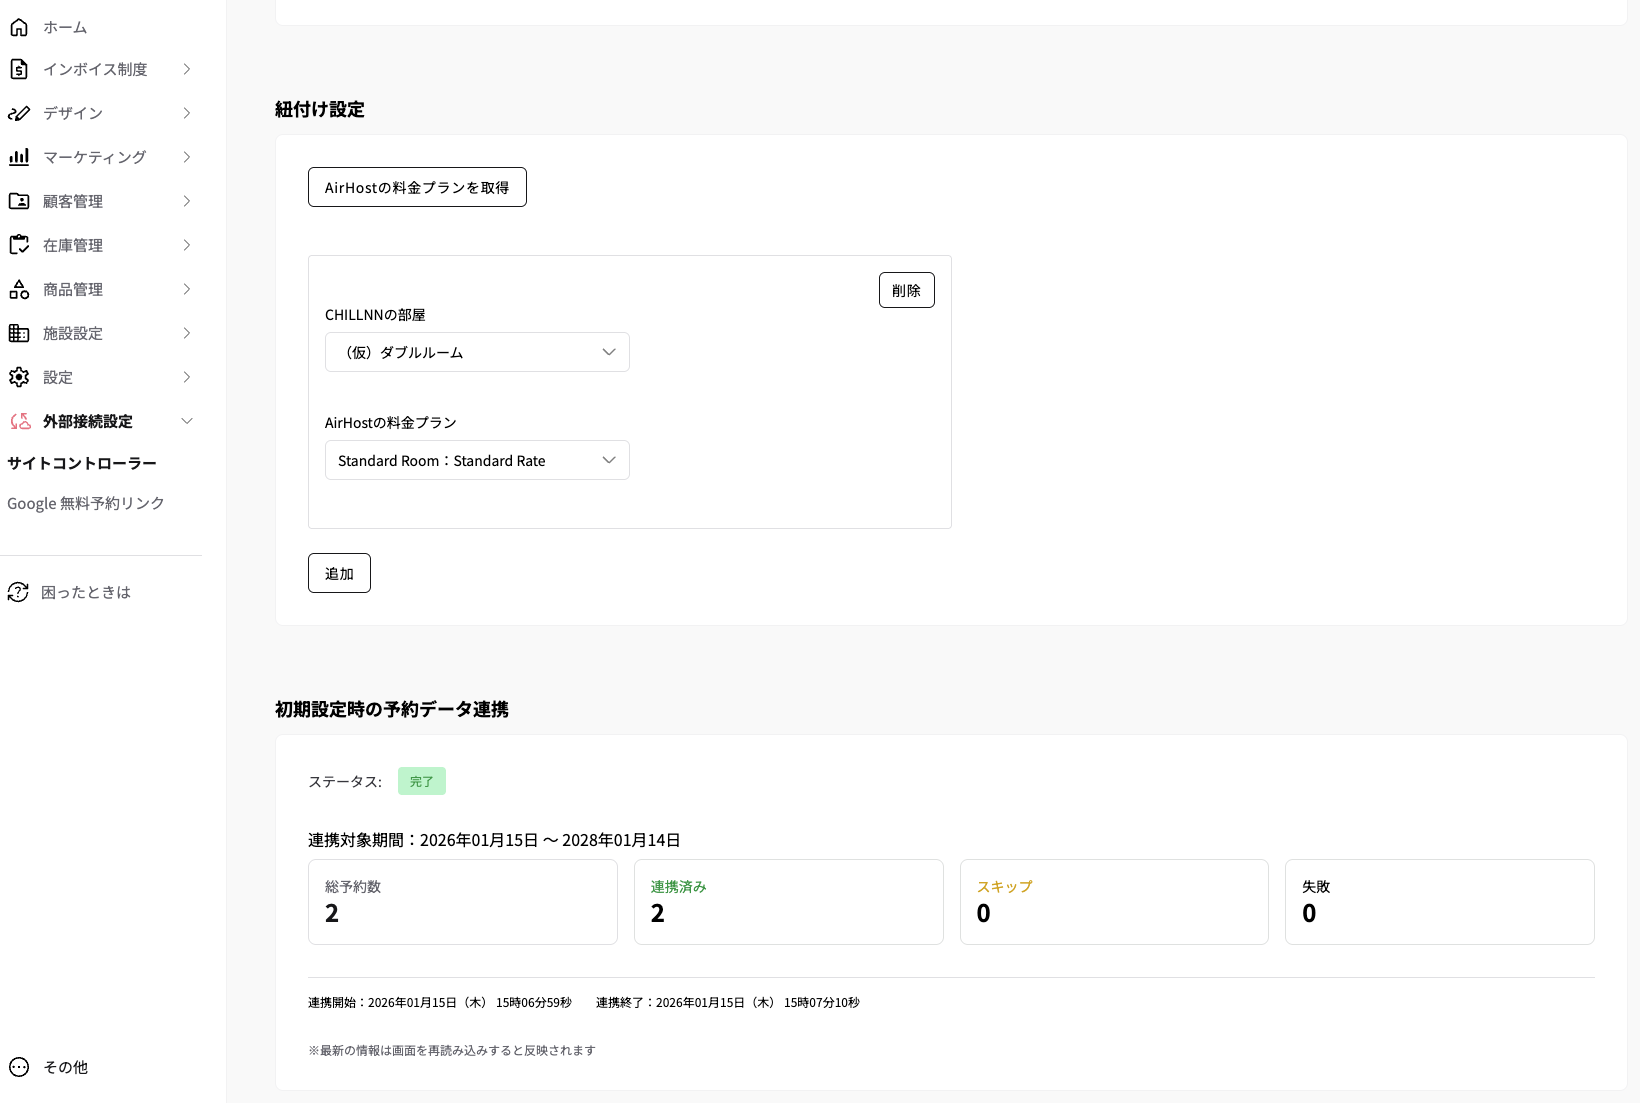Click the 連携済み card
The height and width of the screenshot is (1103, 1640).
click(789, 902)
